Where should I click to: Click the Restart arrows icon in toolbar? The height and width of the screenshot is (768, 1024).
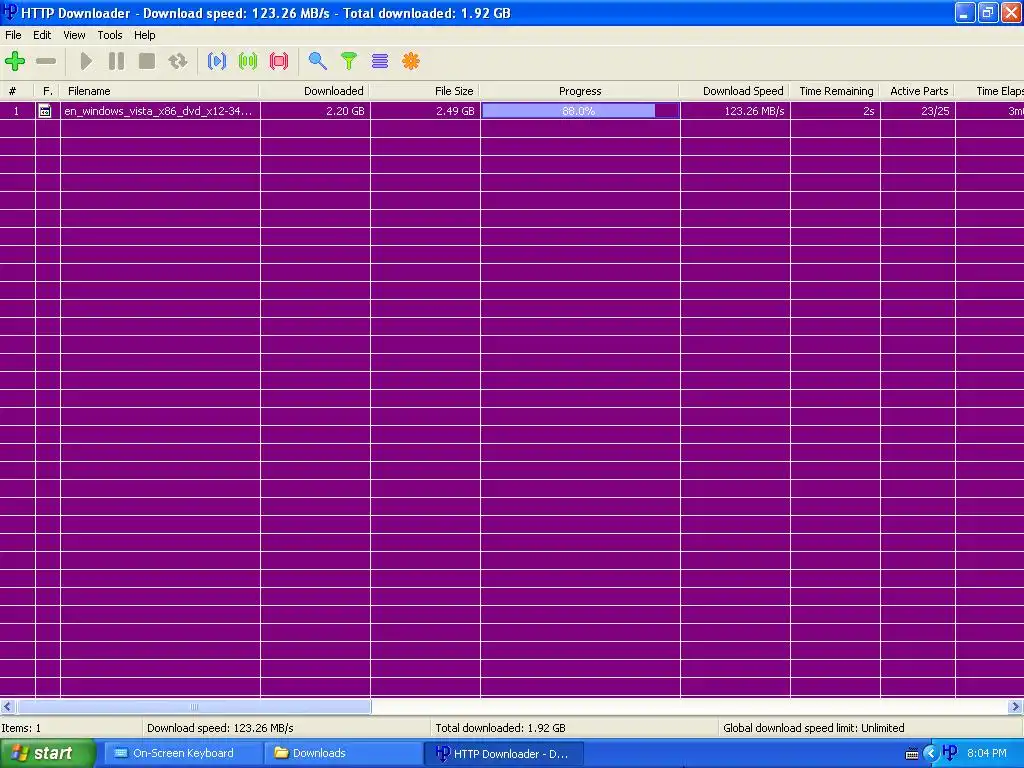178,61
